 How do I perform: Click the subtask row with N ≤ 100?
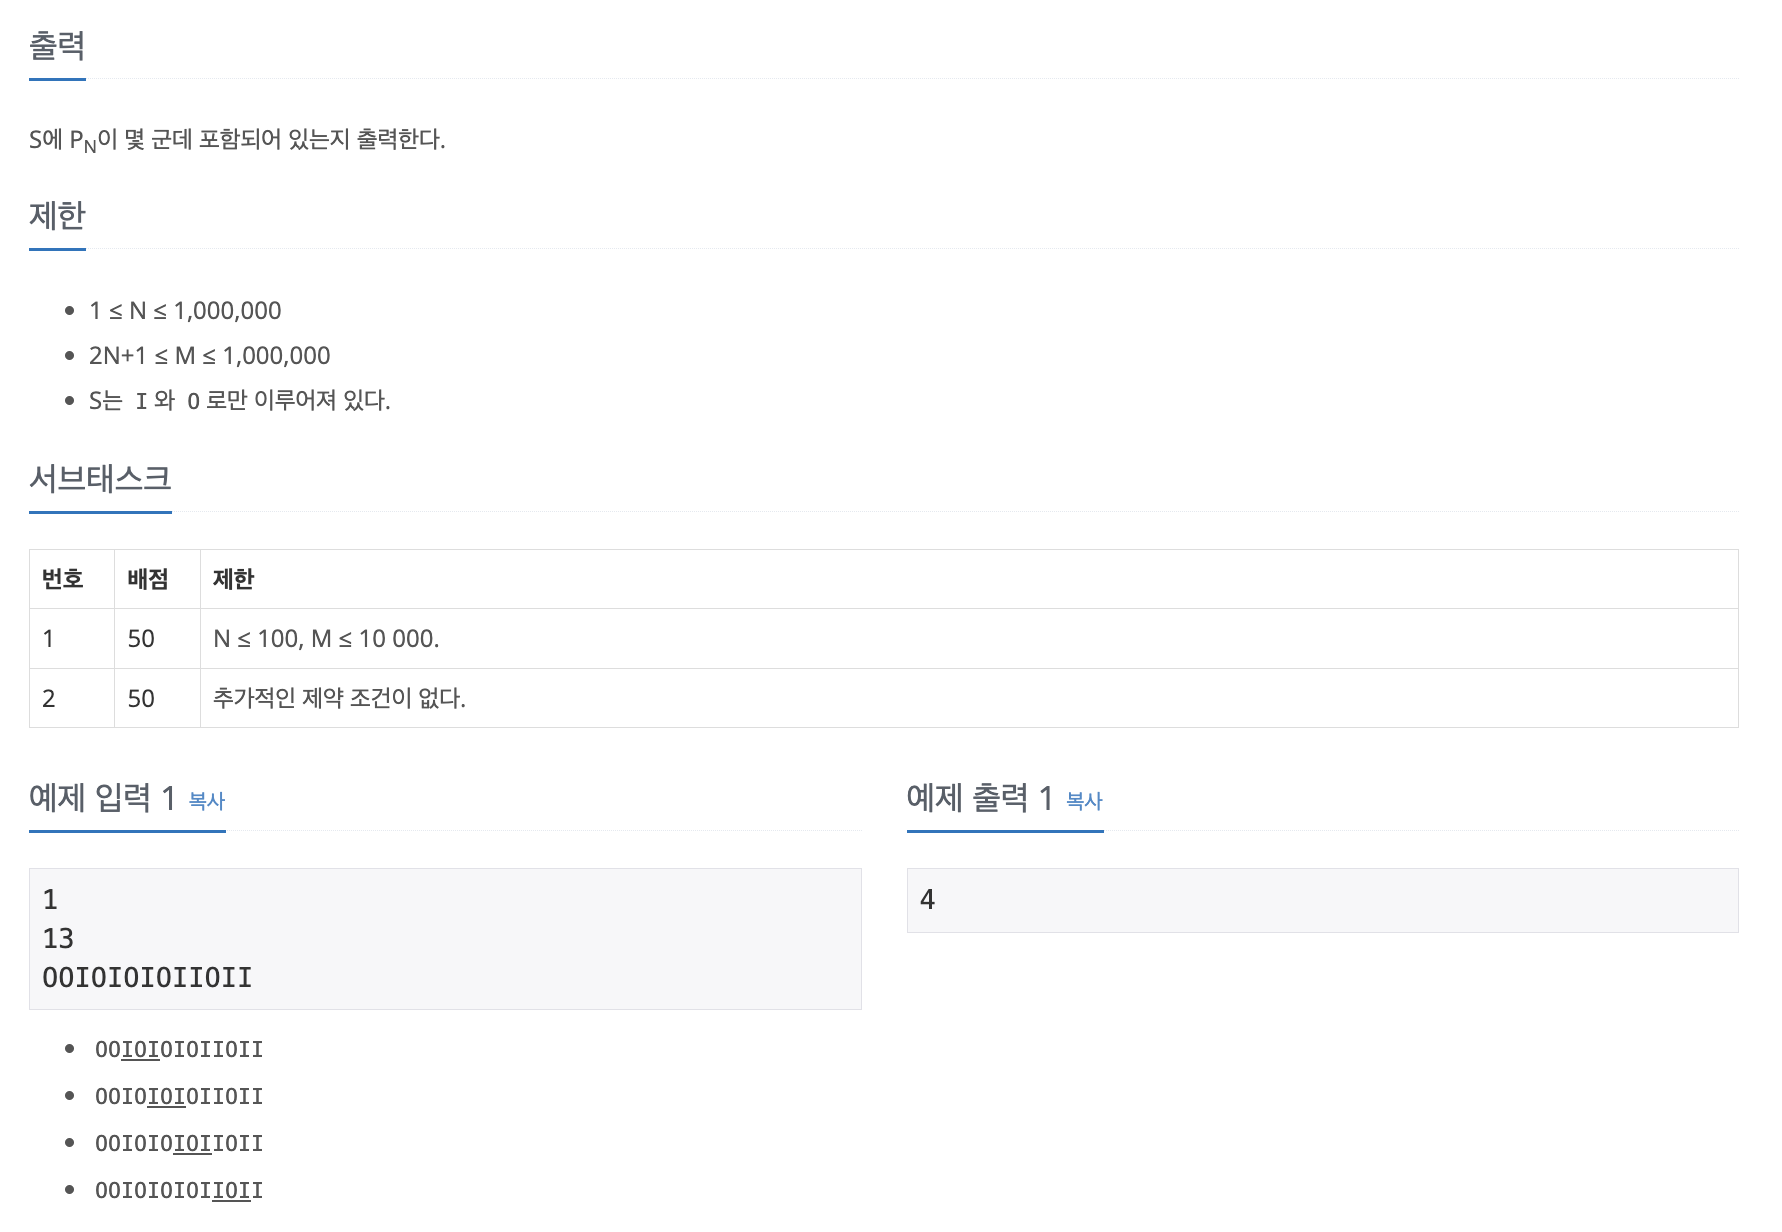pyautogui.click(x=884, y=639)
